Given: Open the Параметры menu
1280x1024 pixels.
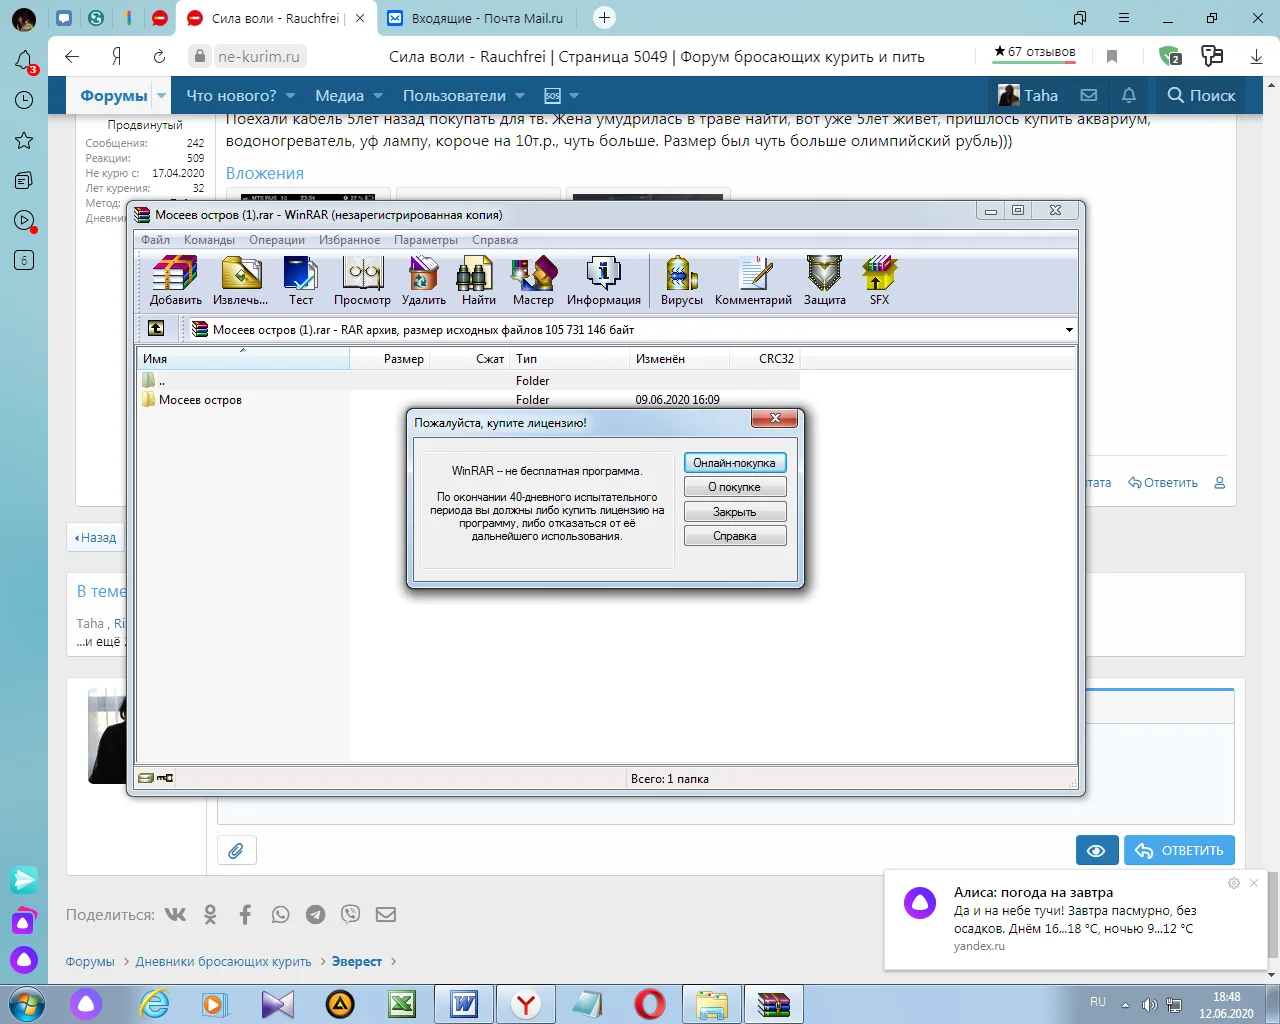Looking at the screenshot, I should (x=426, y=240).
